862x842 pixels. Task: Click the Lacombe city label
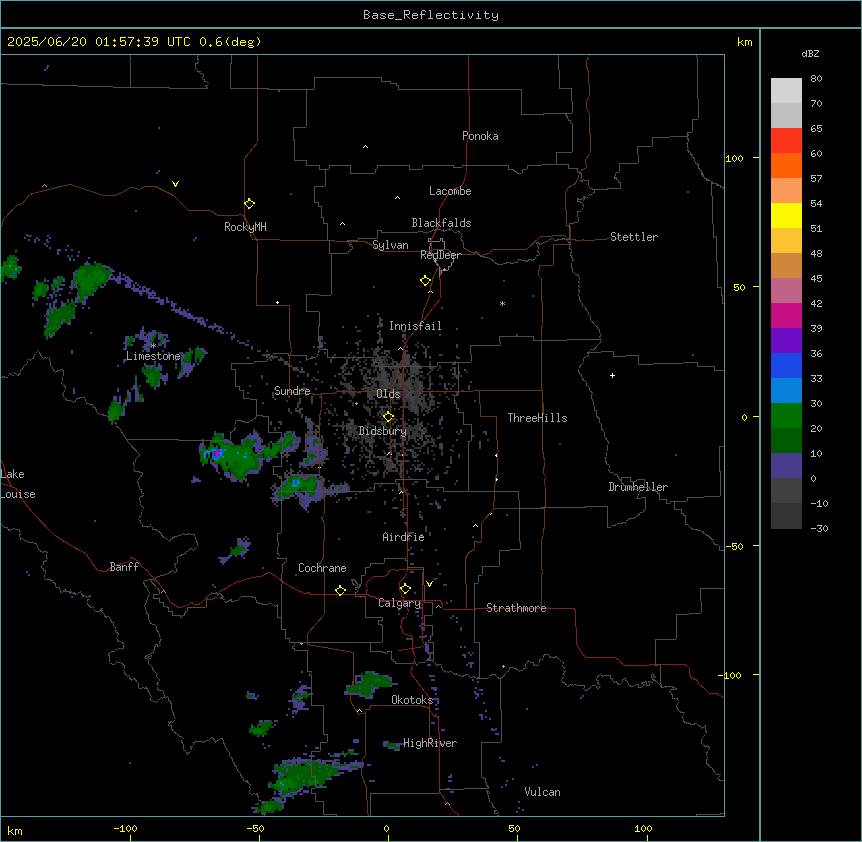point(450,191)
